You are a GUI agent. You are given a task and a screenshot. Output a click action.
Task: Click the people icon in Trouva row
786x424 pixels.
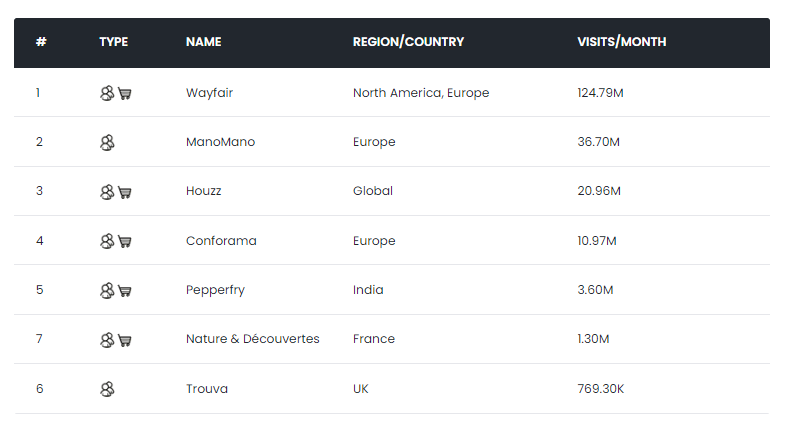tap(107, 388)
